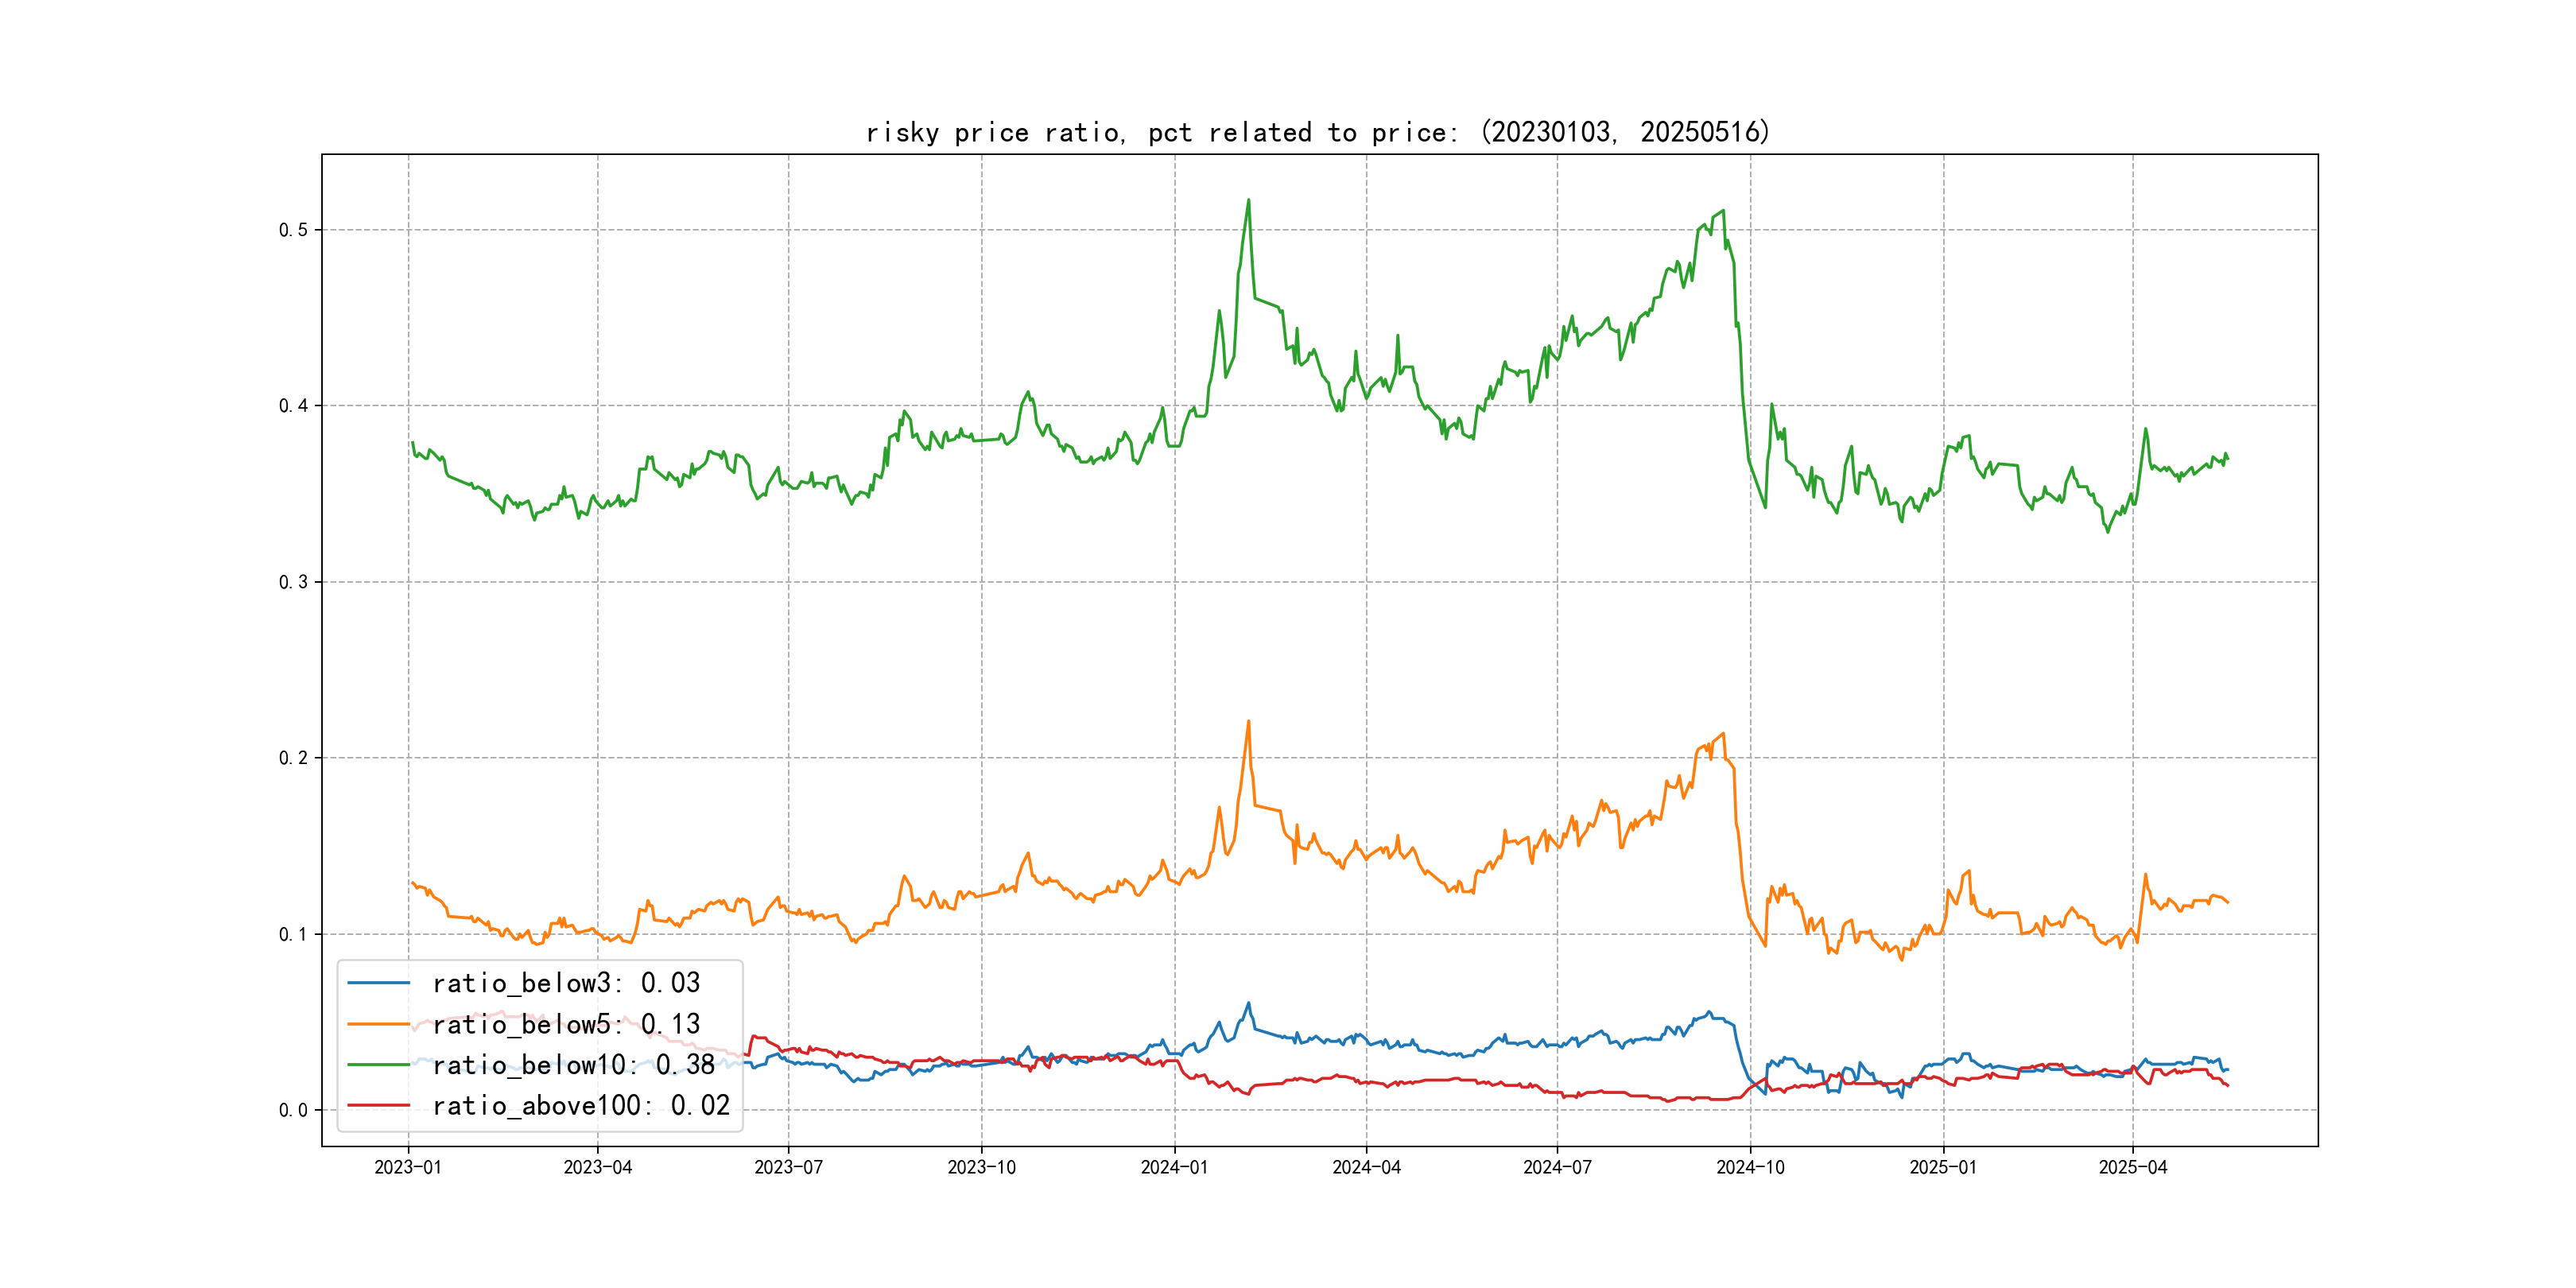
Task: Click the red ratio_above100 legend line
Action: (378, 1106)
